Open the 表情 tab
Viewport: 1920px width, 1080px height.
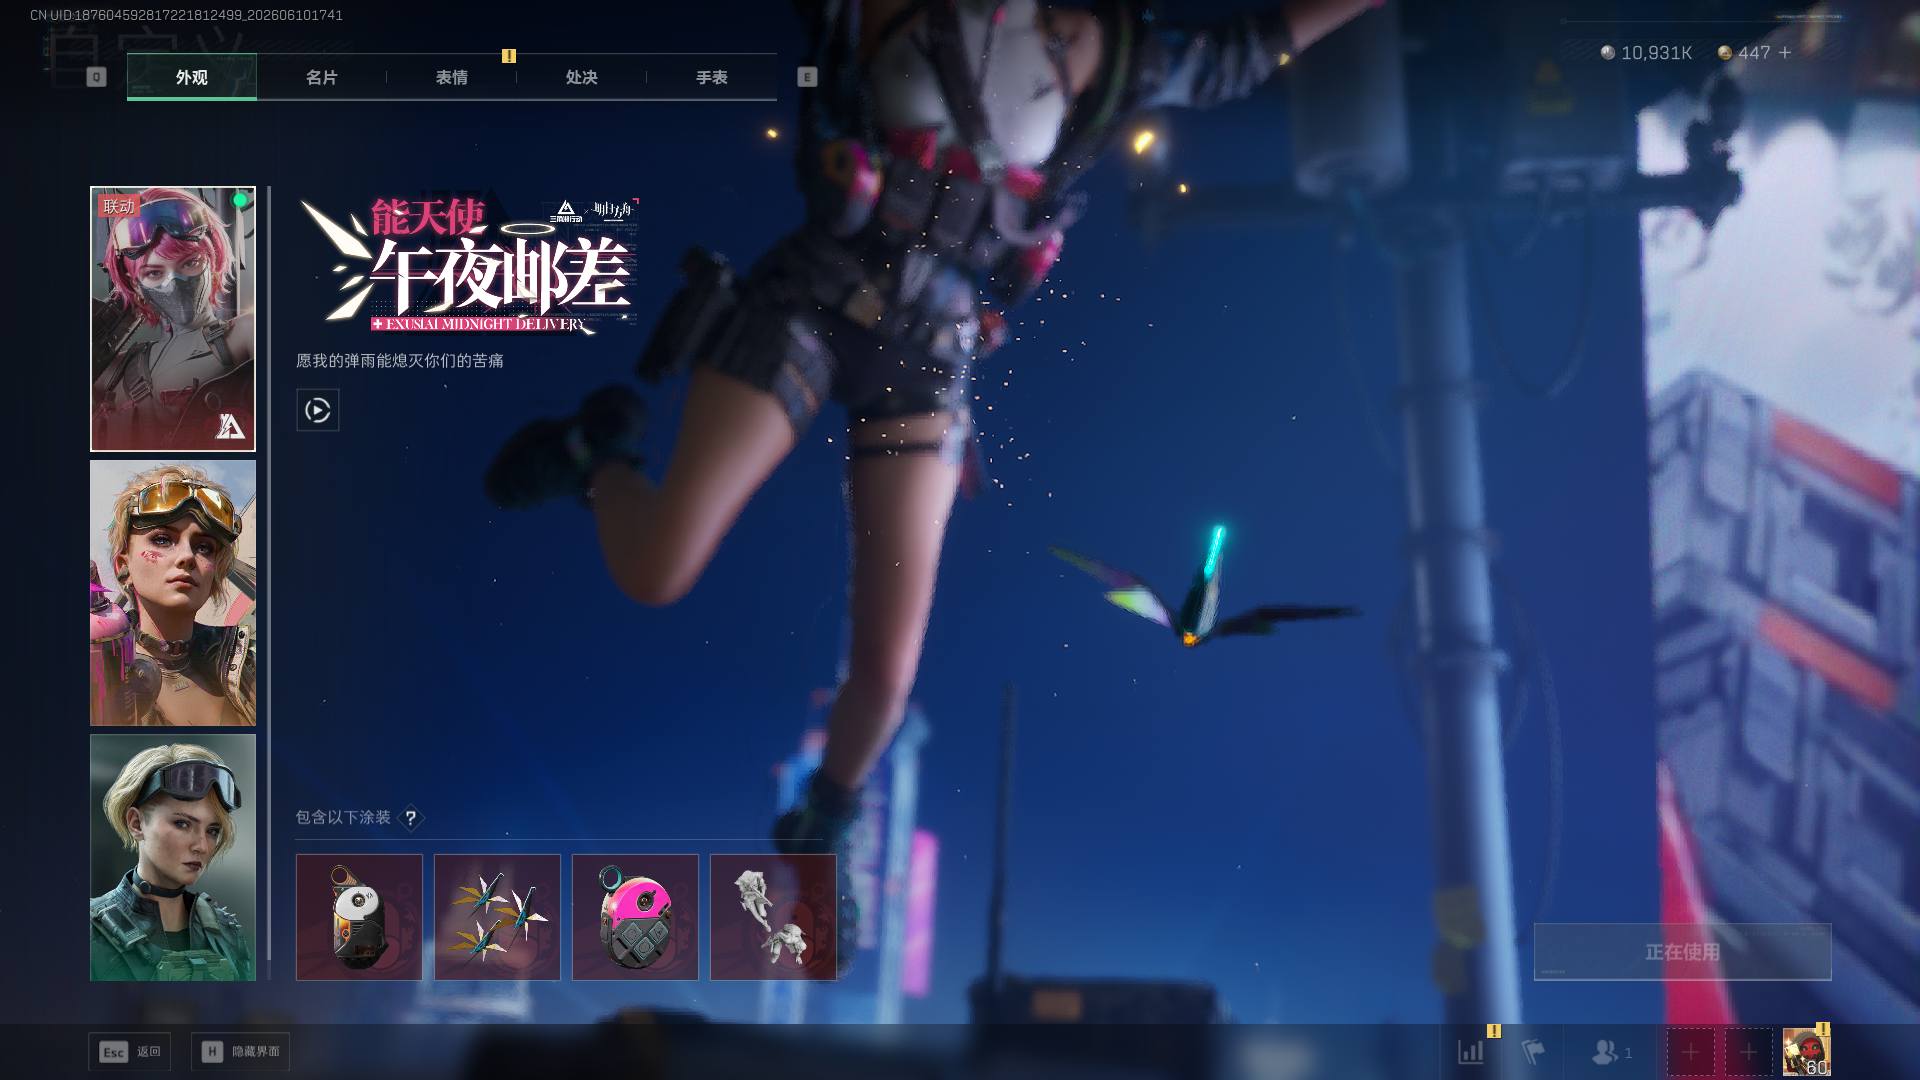451,77
